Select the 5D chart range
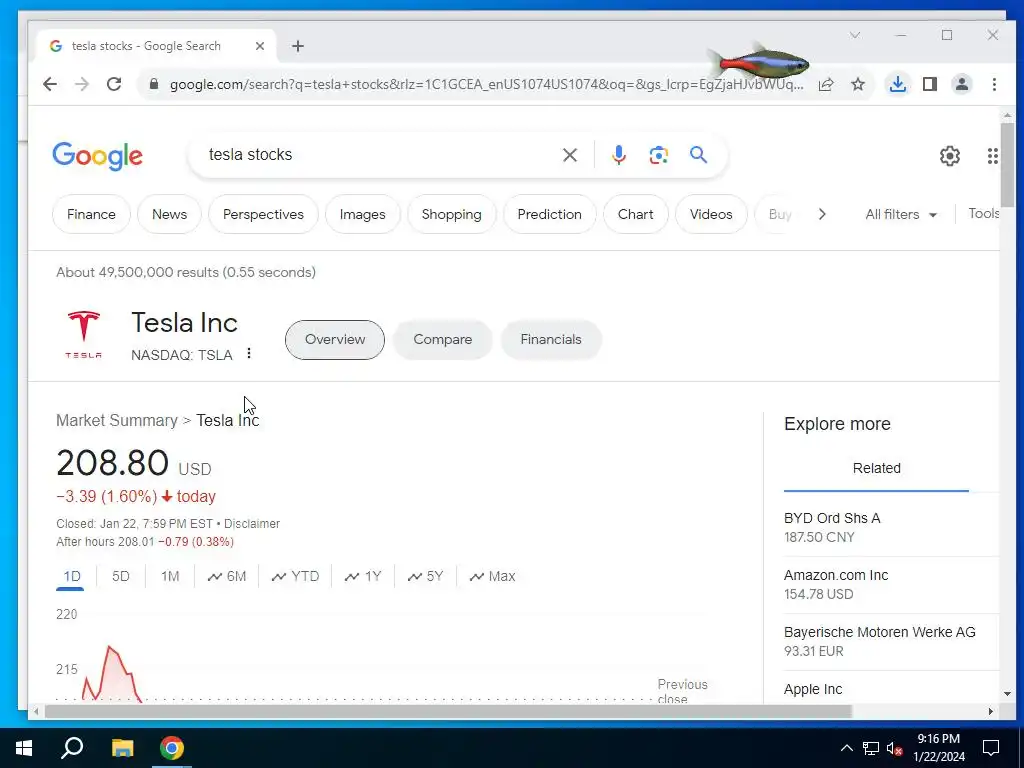The image size is (1024, 768). pyautogui.click(x=121, y=577)
